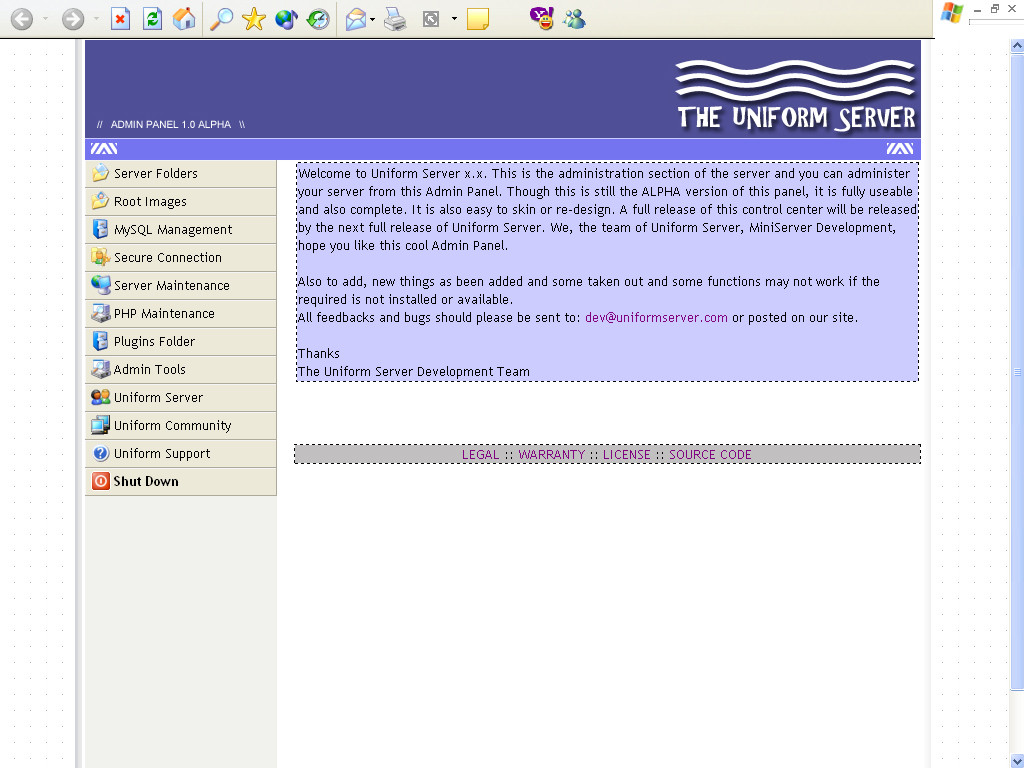Open Root Images in the sidebar
The image size is (1024, 768).
click(181, 202)
